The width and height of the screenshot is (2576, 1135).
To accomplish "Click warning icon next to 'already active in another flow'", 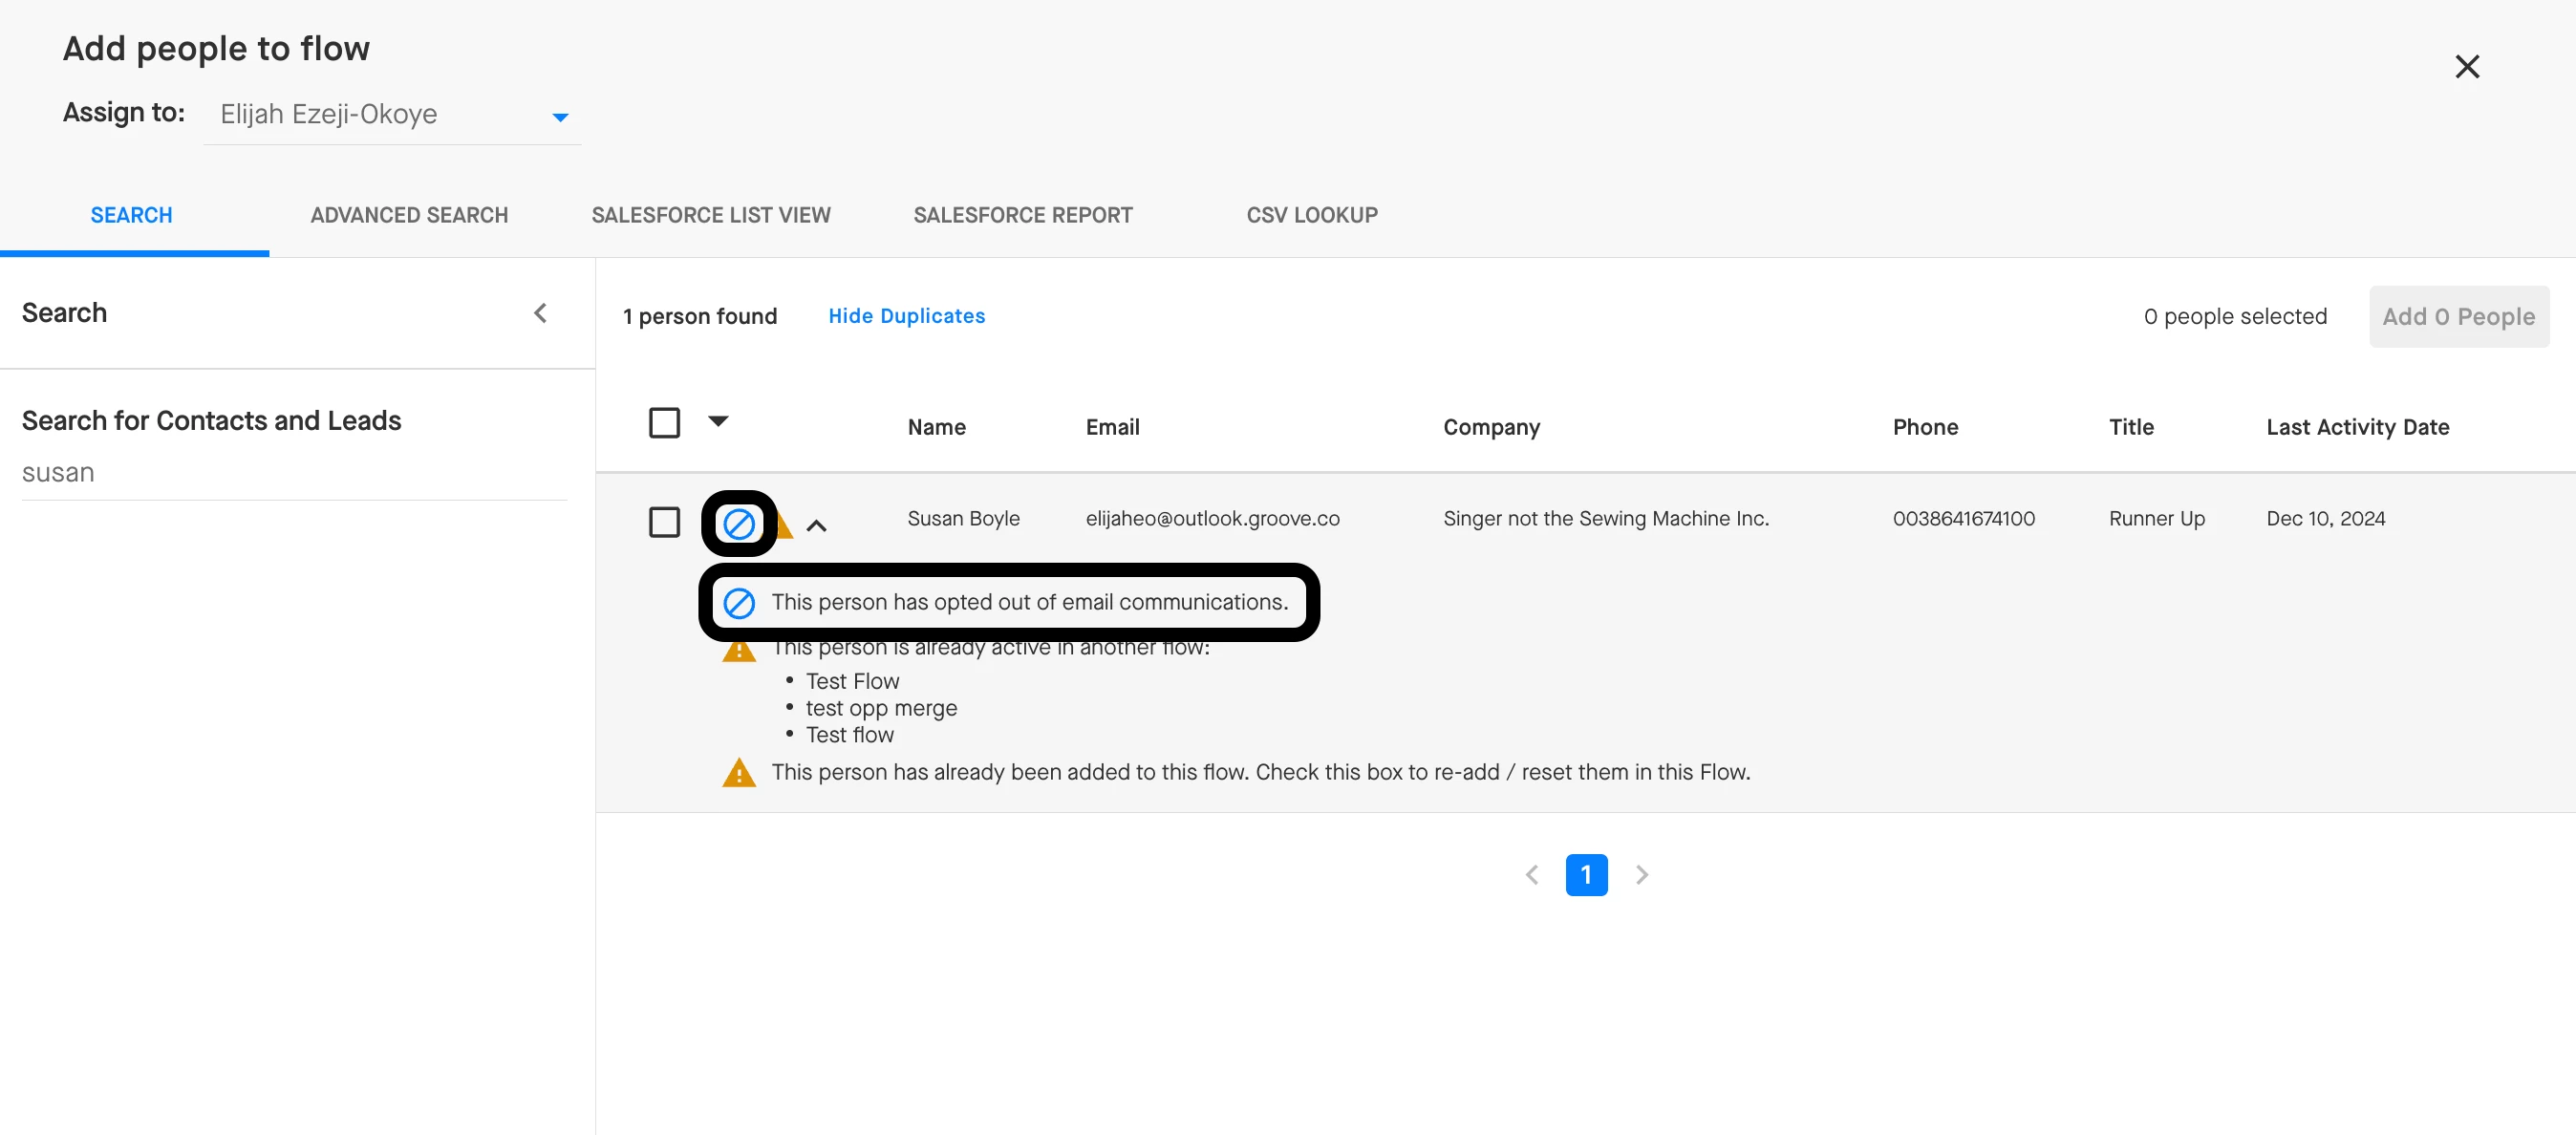I will coord(738,652).
